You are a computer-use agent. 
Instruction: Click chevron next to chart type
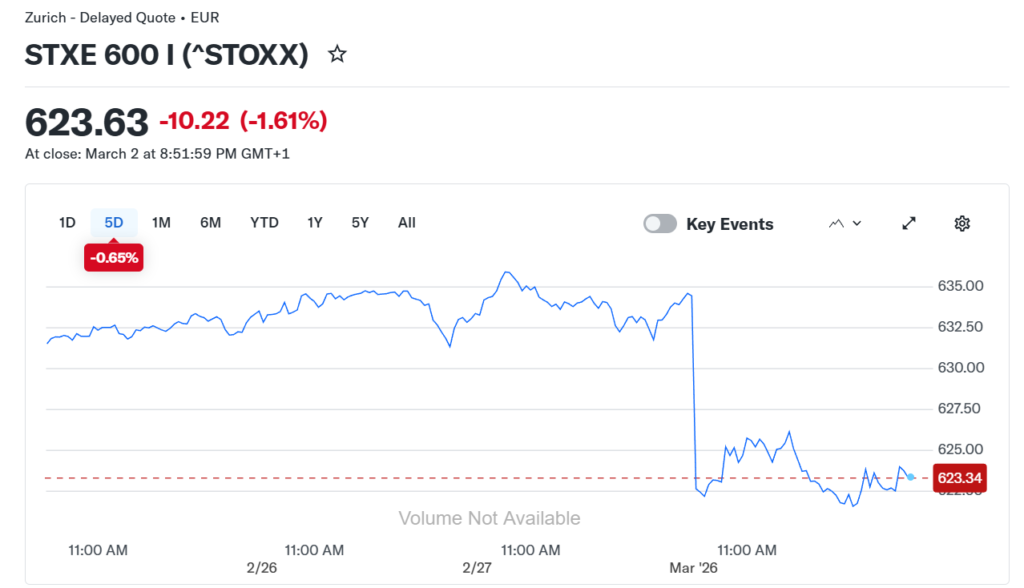857,224
